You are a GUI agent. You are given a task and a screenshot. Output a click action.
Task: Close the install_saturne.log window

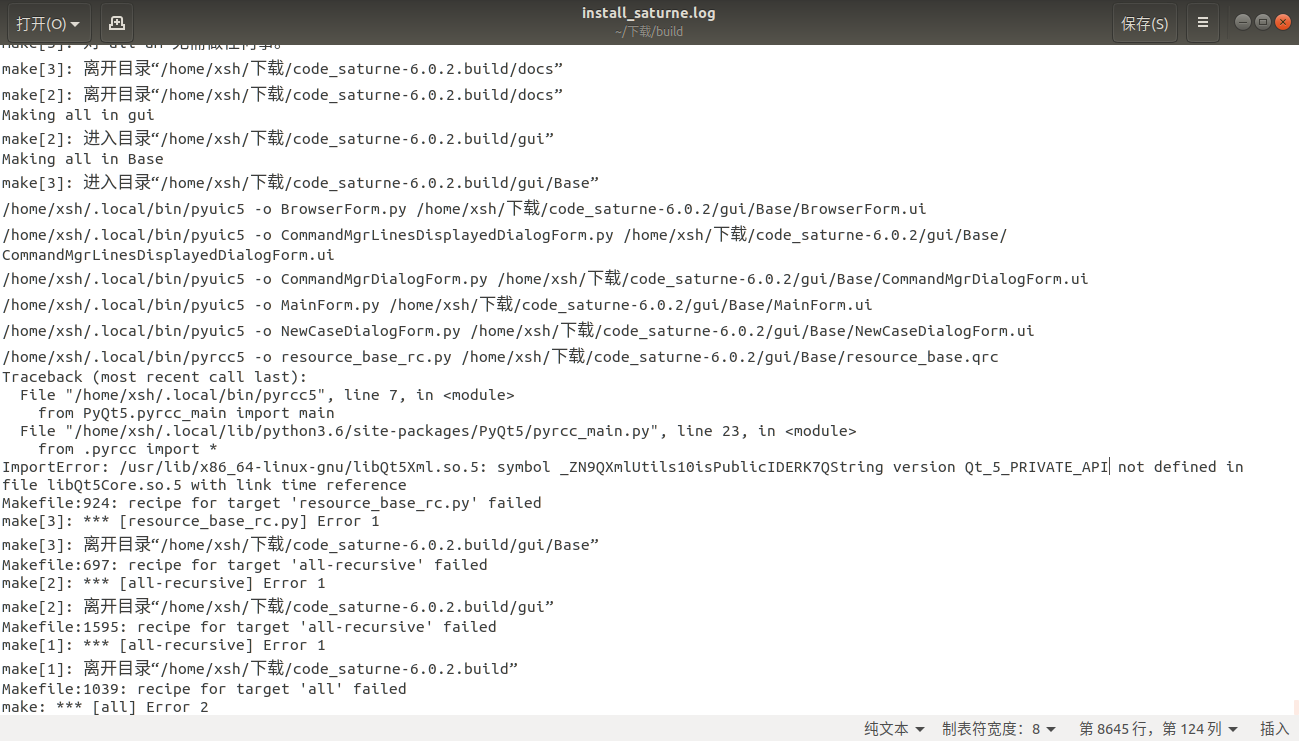pos(1283,22)
